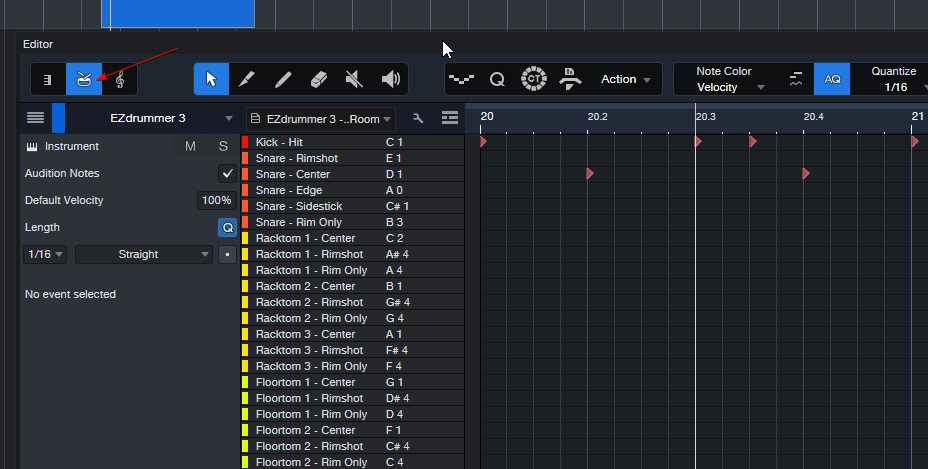Screen dimensions: 928x469
Task: Click the Kick - Hit red color swatch
Action: pyautogui.click(x=245, y=142)
